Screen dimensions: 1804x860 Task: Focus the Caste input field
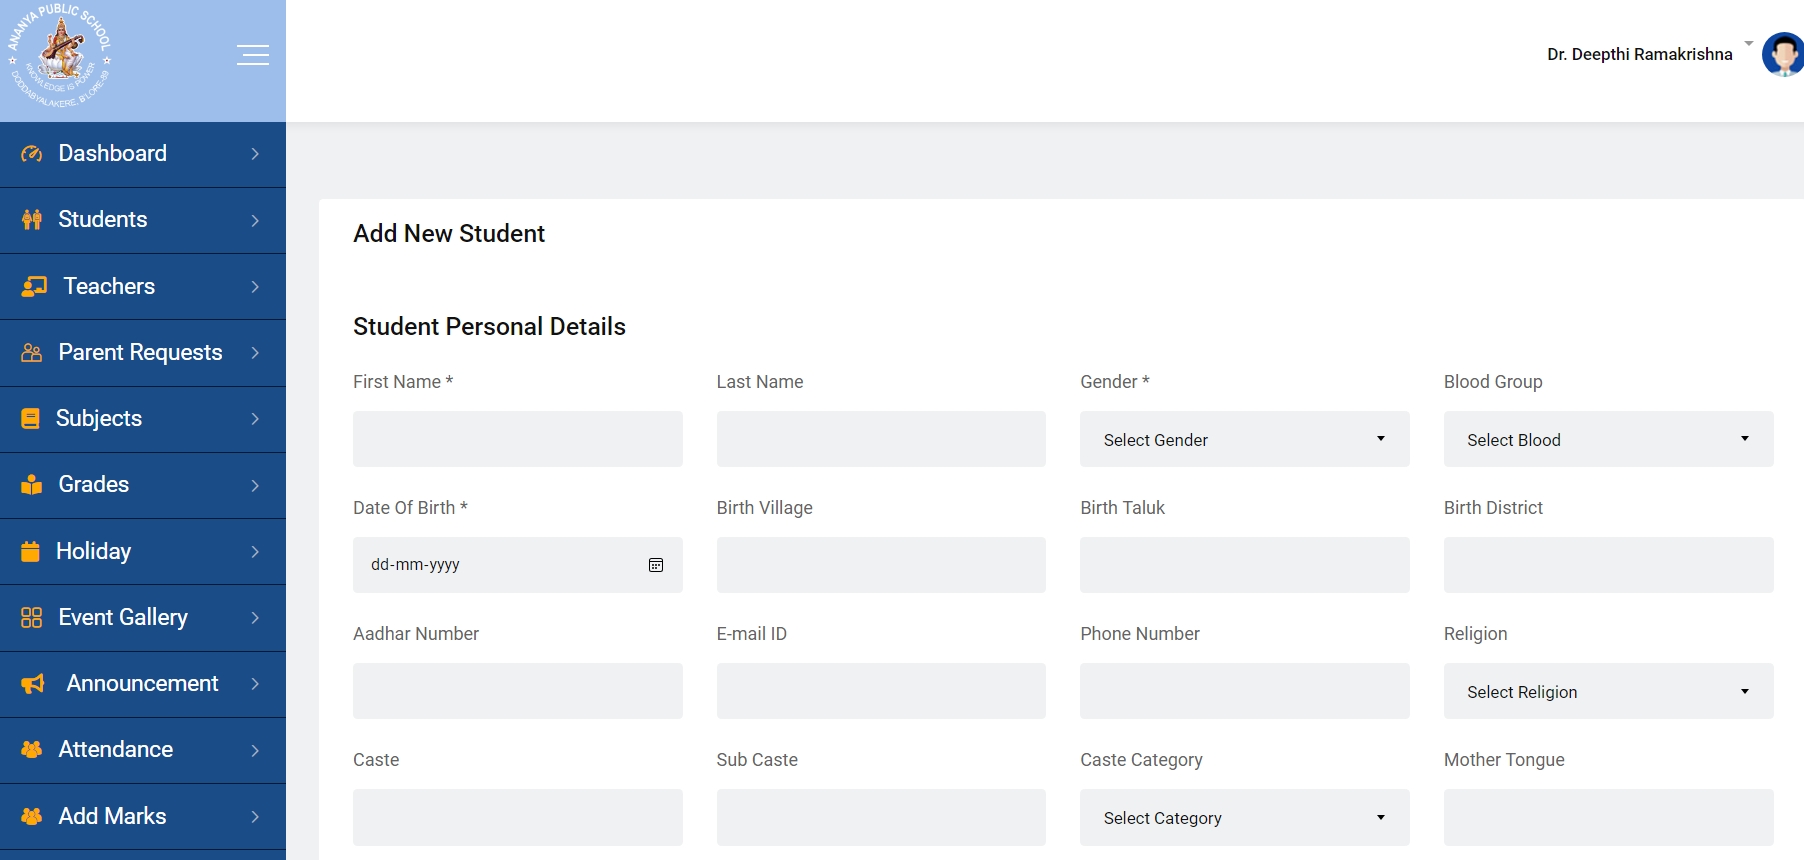click(x=517, y=817)
